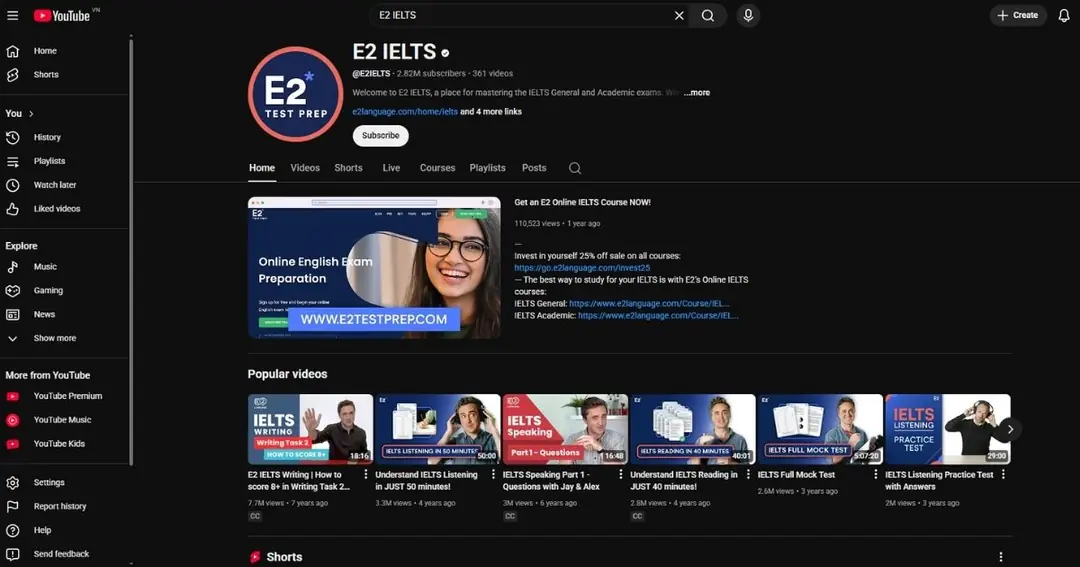Click the E2 Test Prep channel avatar

(x=295, y=94)
